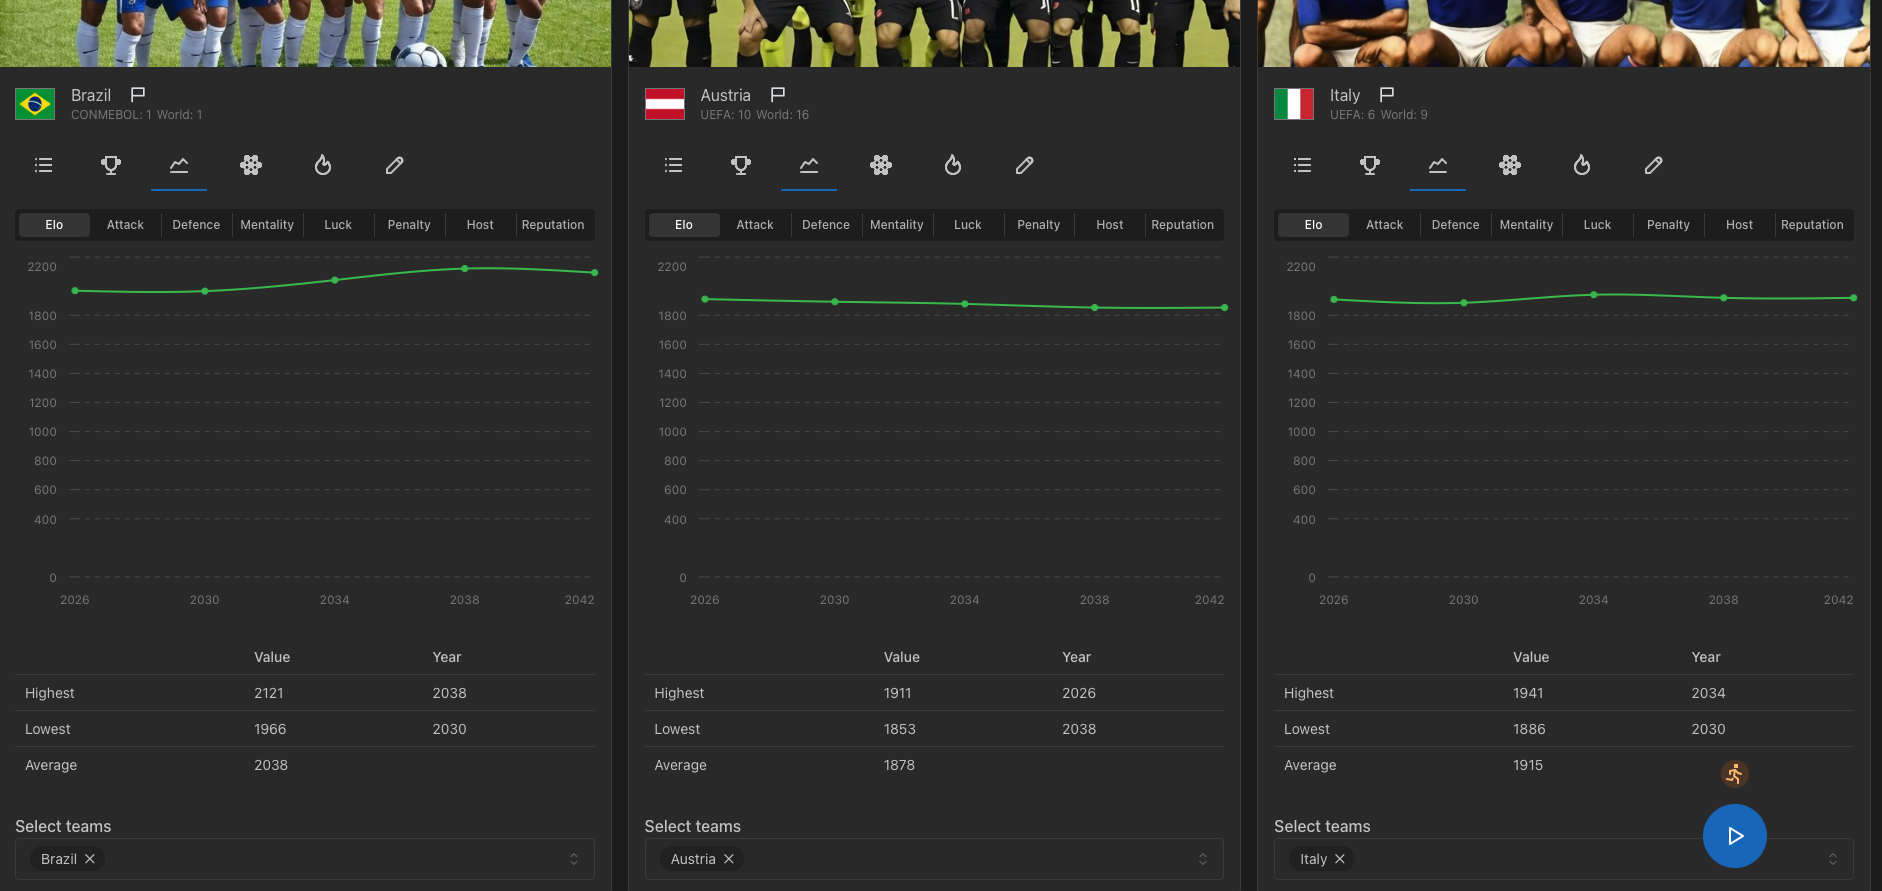Select the Host metric in Italy panel

(1739, 225)
